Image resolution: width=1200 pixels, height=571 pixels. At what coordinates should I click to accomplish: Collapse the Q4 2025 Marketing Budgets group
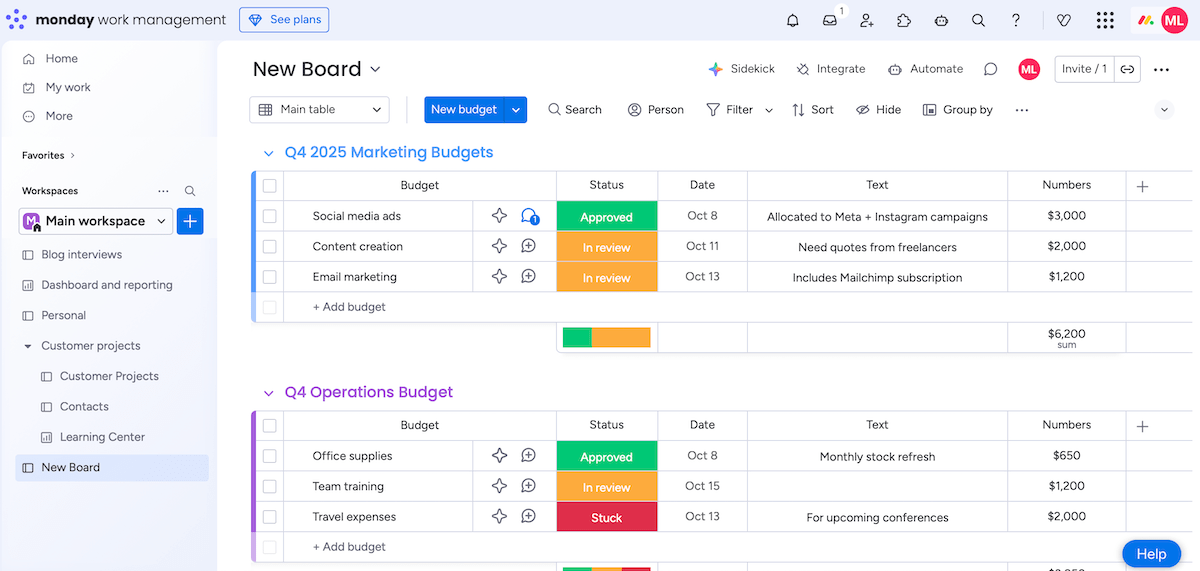pyautogui.click(x=268, y=153)
